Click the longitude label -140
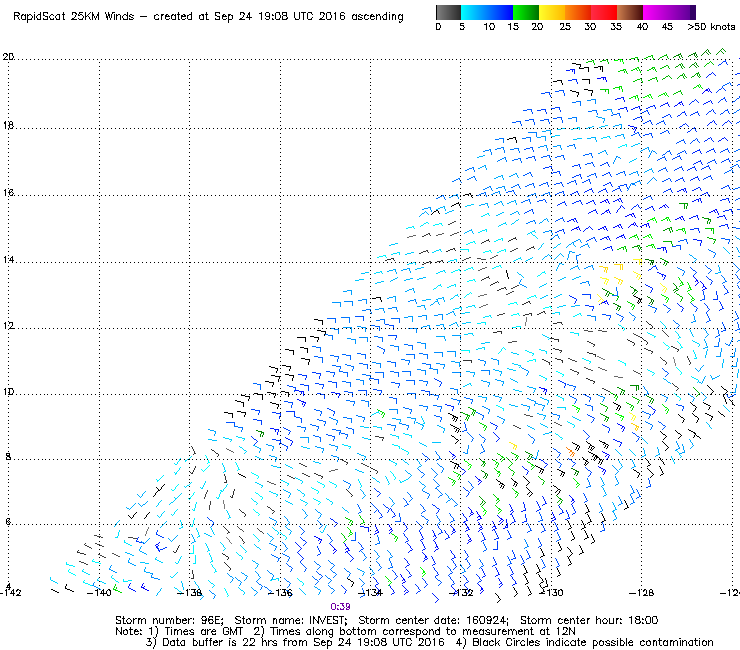 99,592
